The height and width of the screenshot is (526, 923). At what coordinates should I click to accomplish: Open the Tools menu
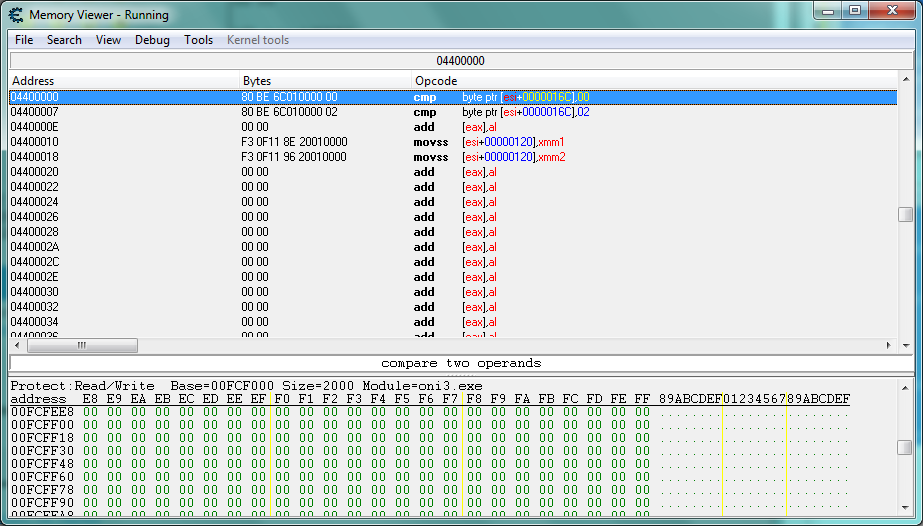(x=198, y=40)
